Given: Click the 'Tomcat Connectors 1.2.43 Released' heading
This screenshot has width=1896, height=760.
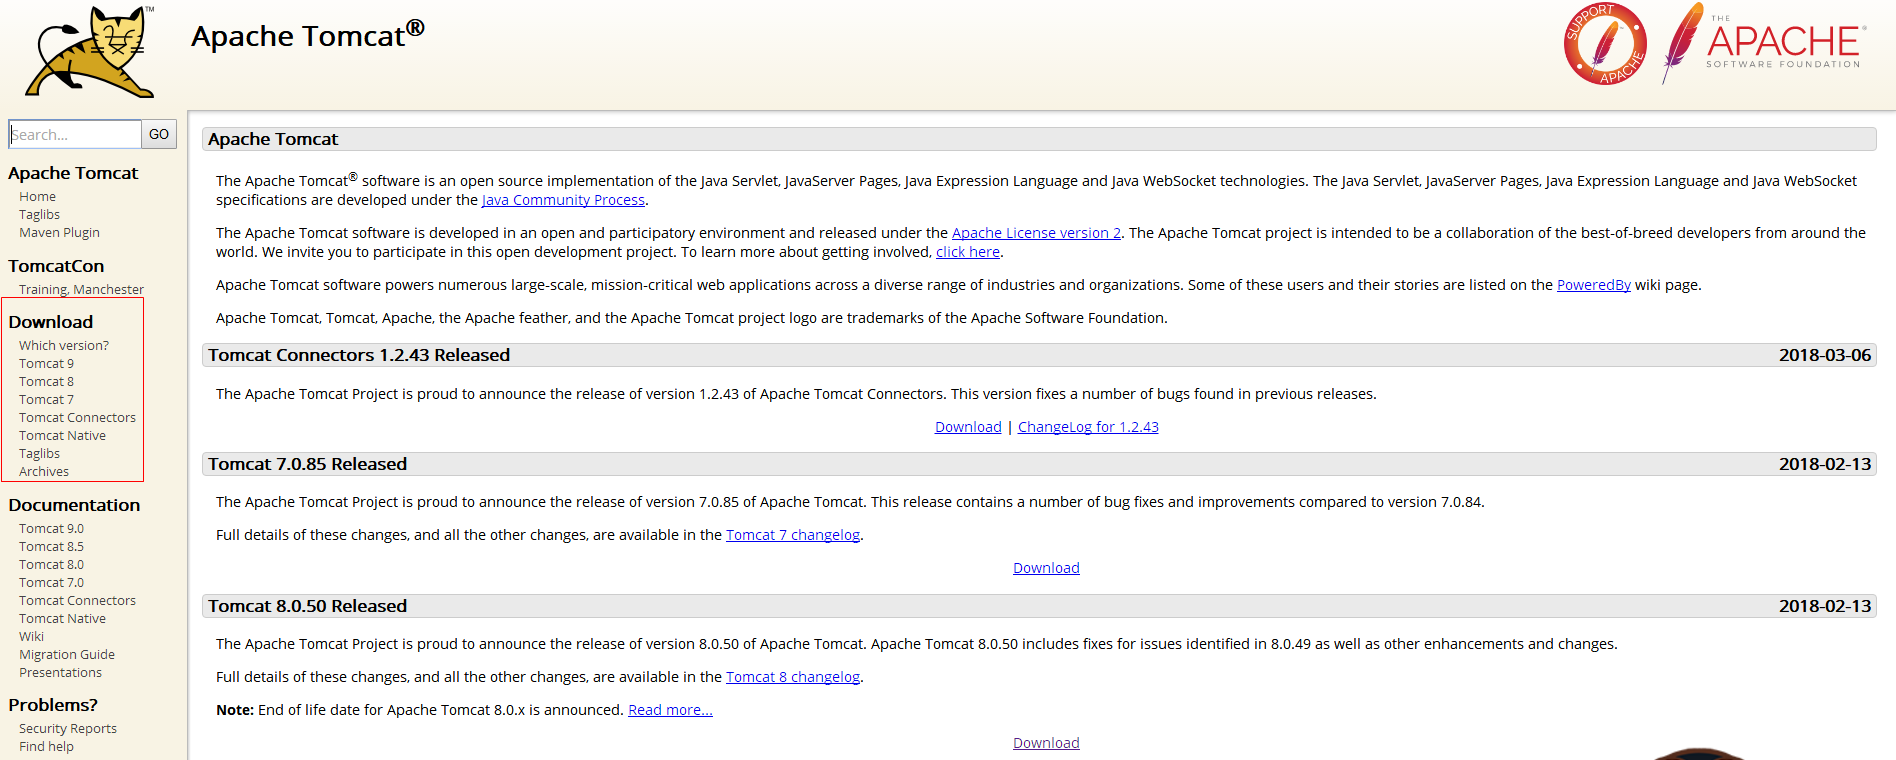Looking at the screenshot, I should click(359, 355).
